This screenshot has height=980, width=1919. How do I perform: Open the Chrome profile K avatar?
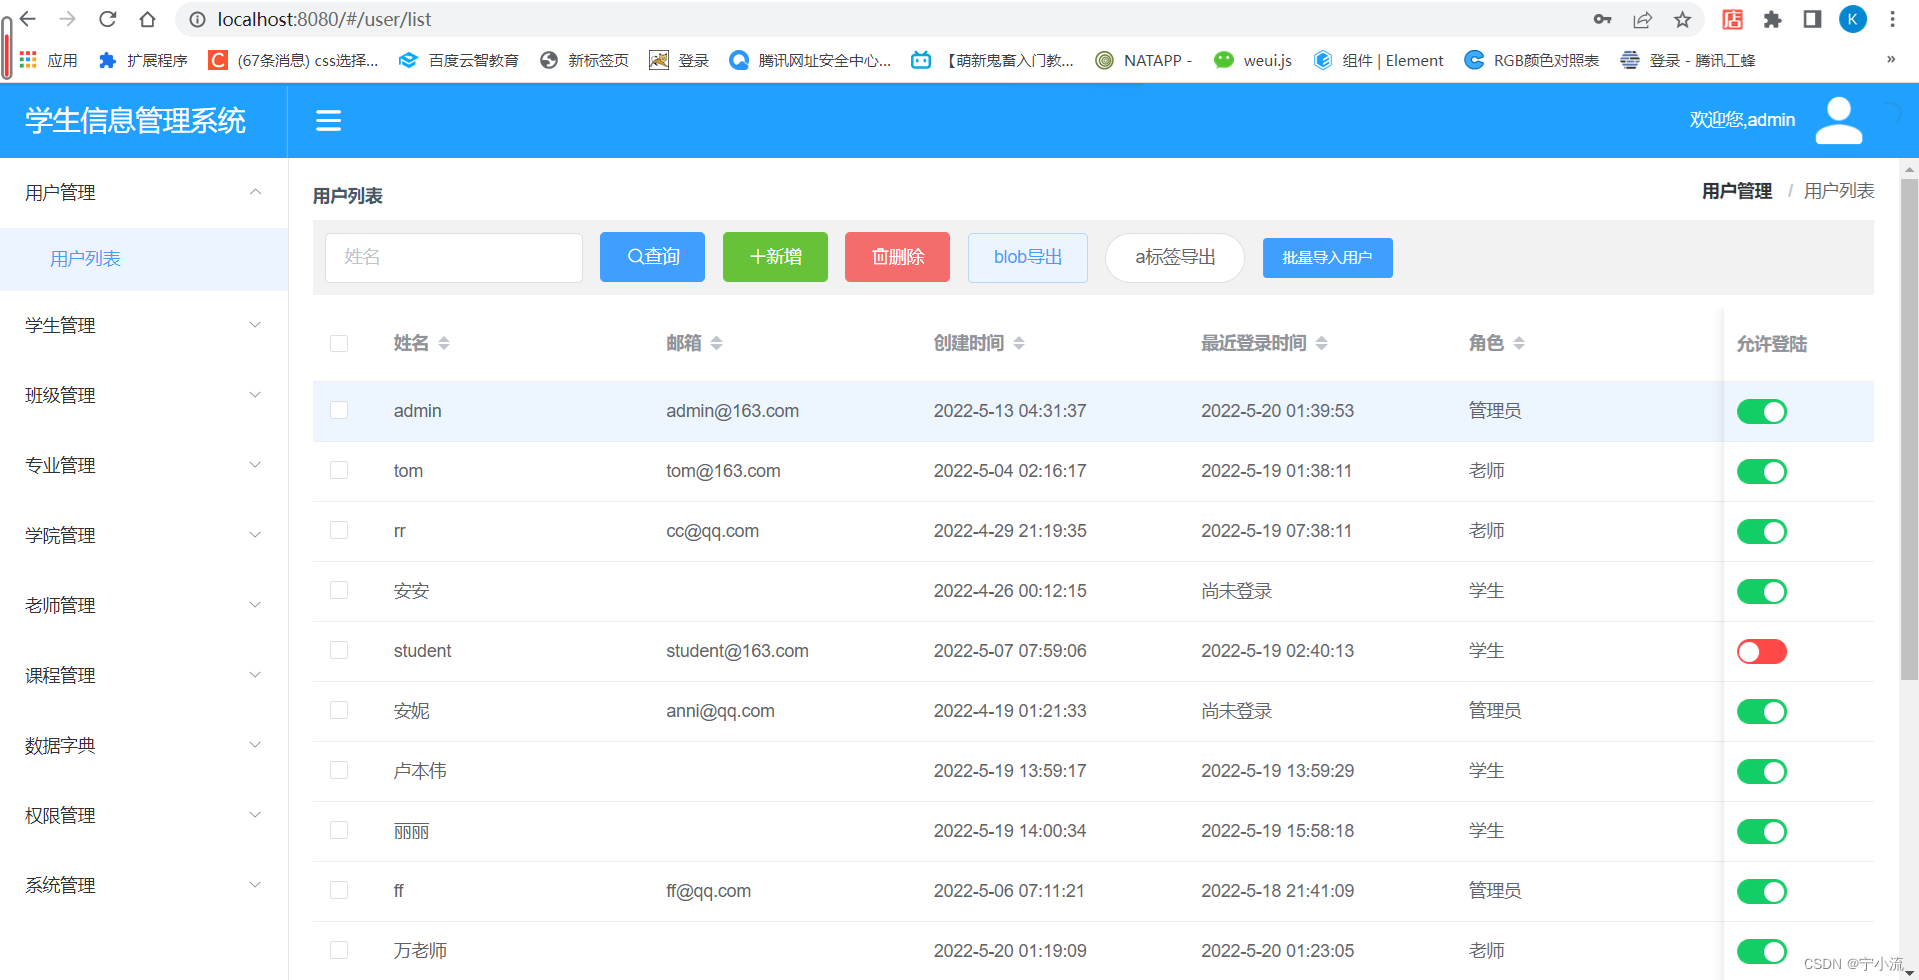(1853, 19)
